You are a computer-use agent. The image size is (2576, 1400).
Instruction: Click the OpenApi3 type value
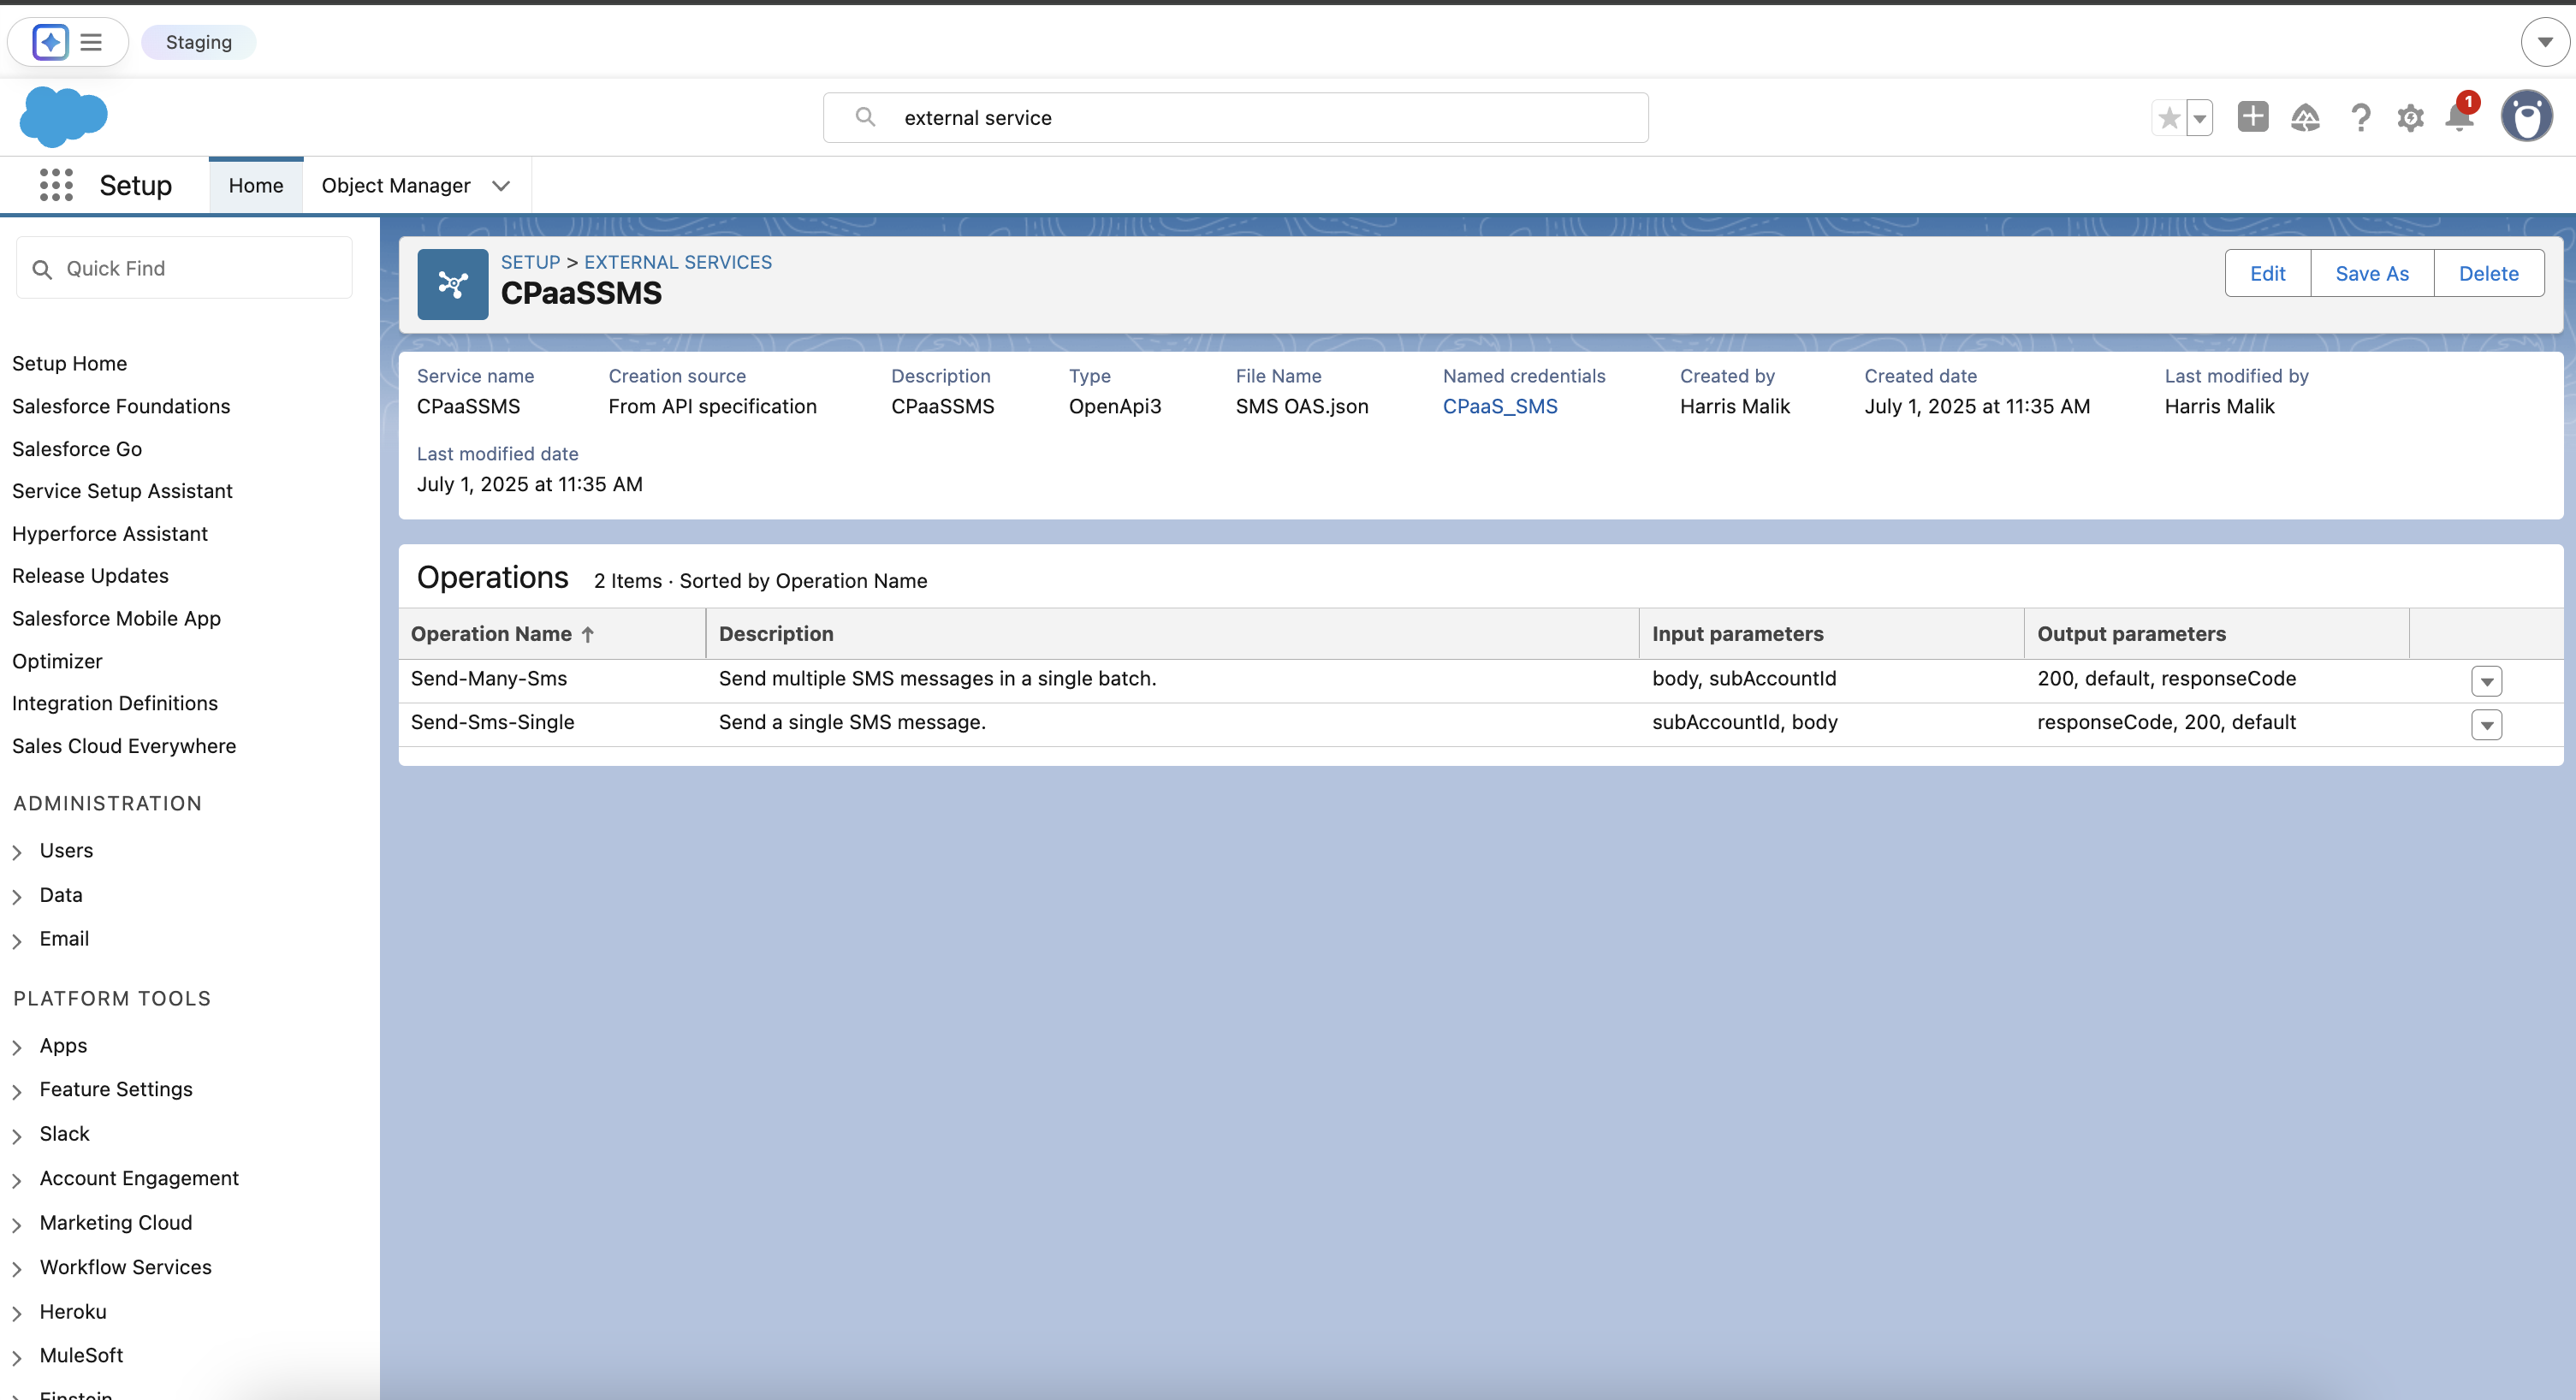pos(1115,406)
